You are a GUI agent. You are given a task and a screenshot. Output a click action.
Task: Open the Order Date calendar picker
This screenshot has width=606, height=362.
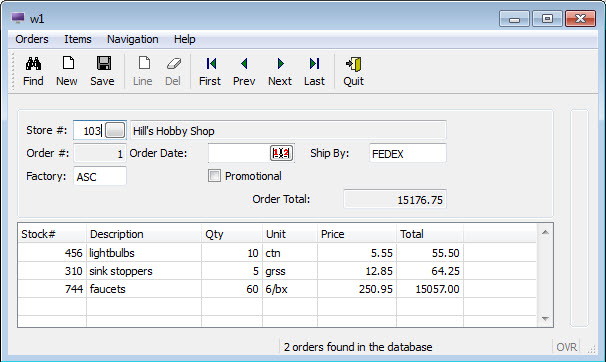pos(281,153)
